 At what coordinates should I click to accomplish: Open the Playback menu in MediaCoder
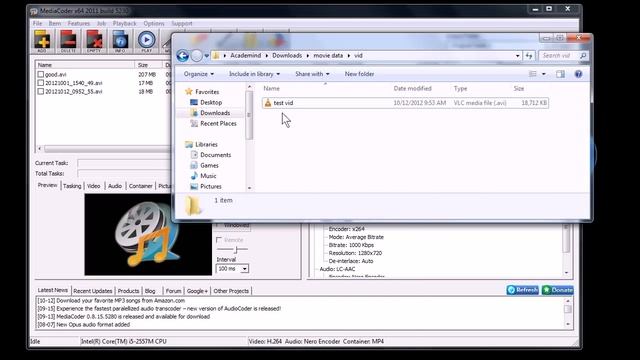pyautogui.click(x=124, y=23)
